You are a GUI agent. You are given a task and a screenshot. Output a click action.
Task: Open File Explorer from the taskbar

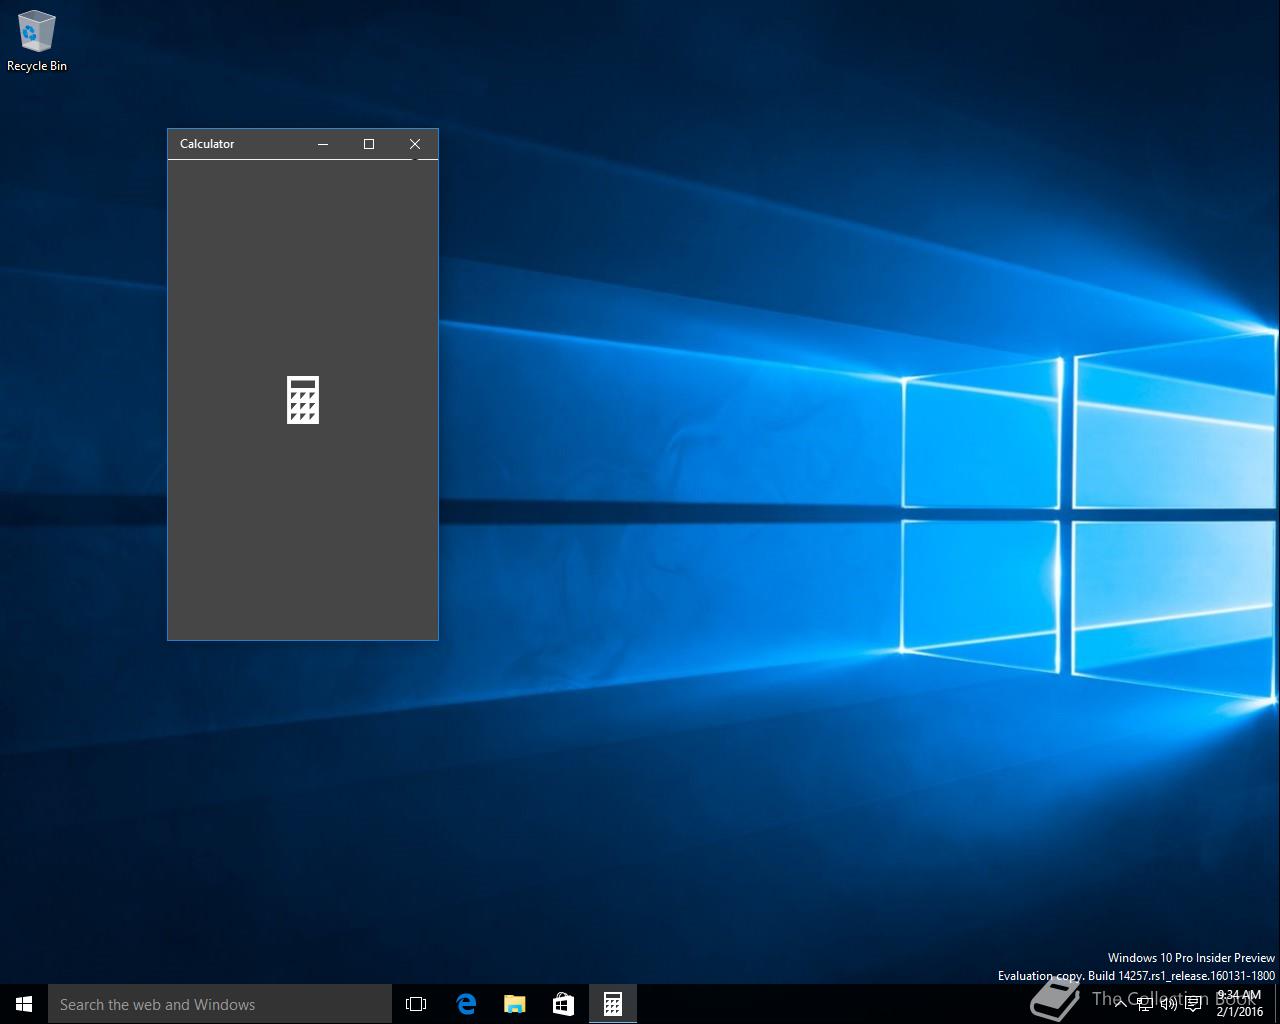tap(515, 1004)
